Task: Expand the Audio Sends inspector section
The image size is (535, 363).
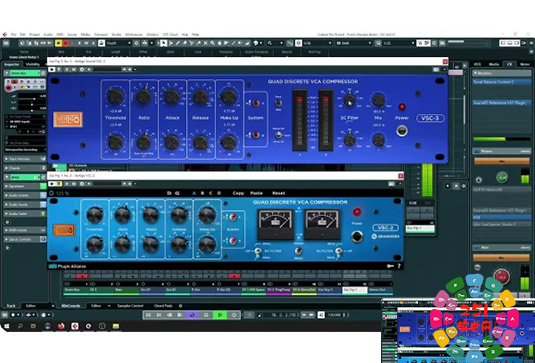Action: tap(25, 204)
